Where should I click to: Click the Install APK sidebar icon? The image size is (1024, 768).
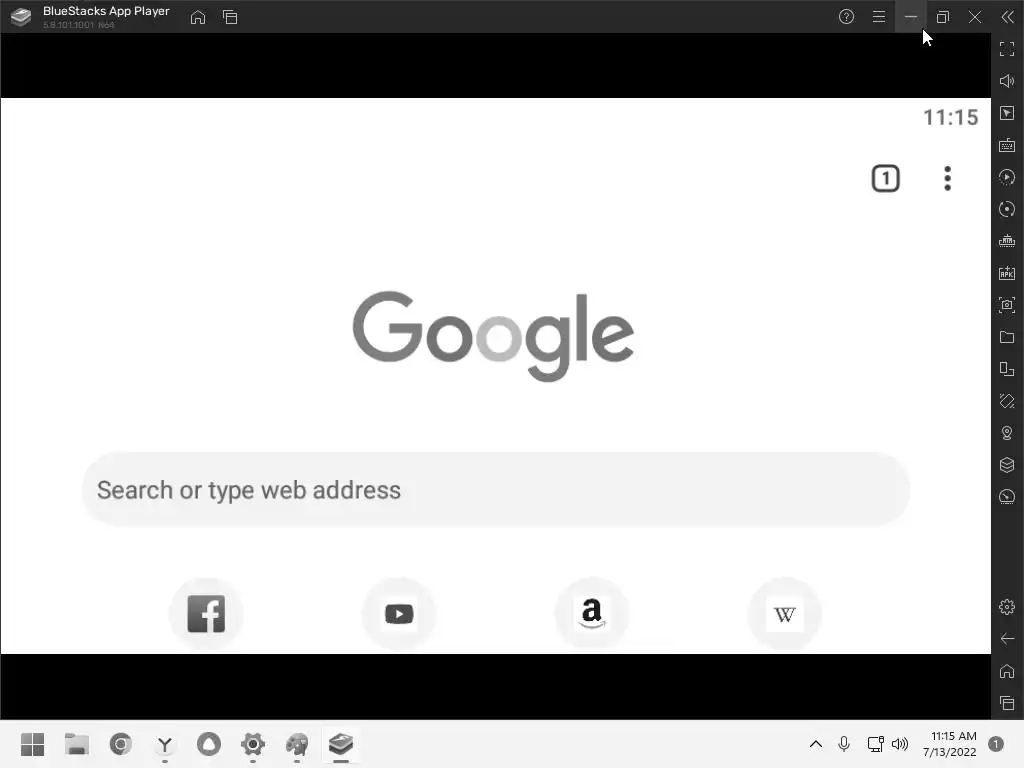1007,273
